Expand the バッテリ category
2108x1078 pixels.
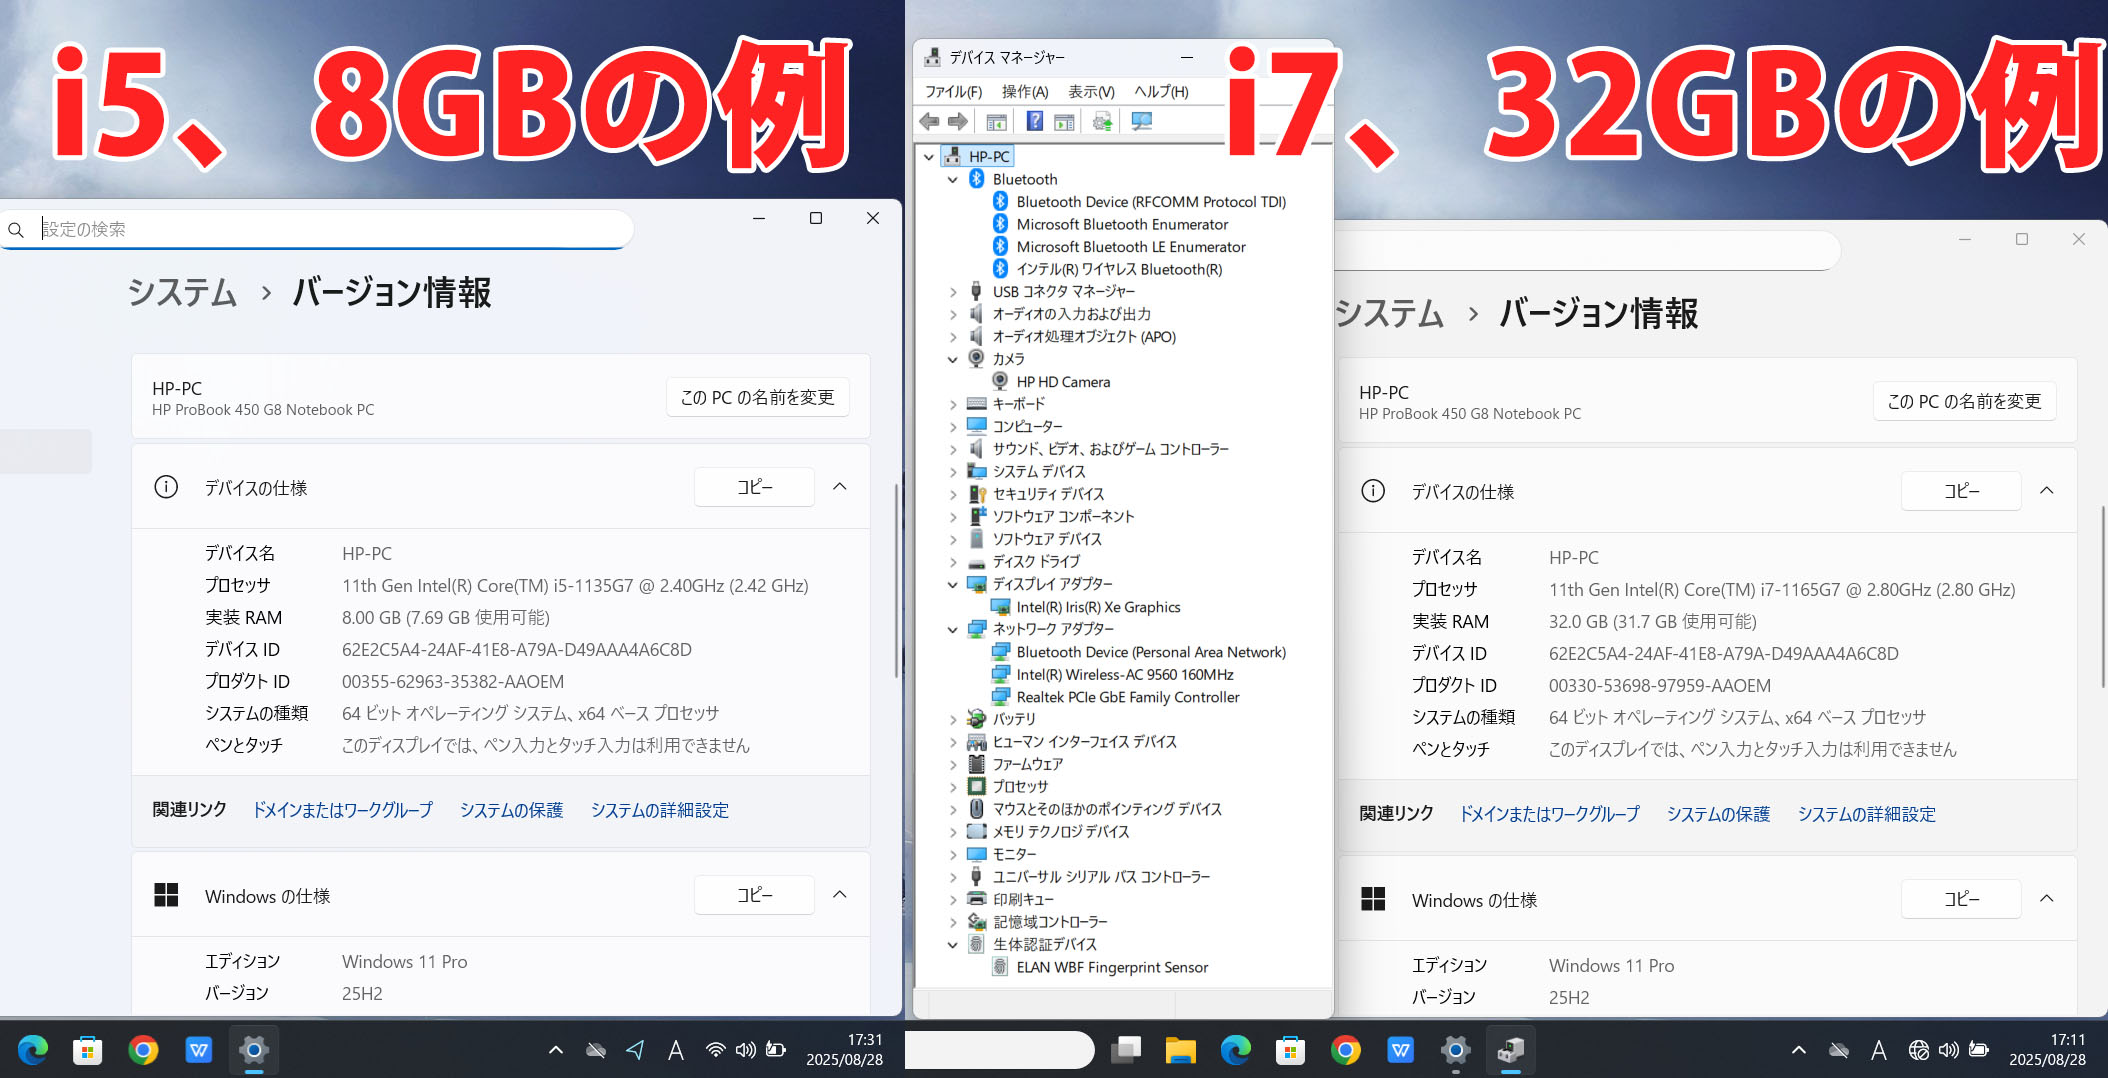(953, 720)
